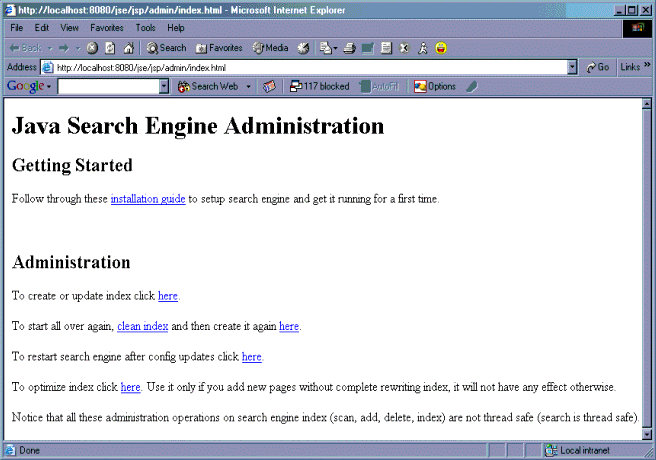Open Google toolbar Options
Viewport: 656px width, 460px height.
[435, 87]
